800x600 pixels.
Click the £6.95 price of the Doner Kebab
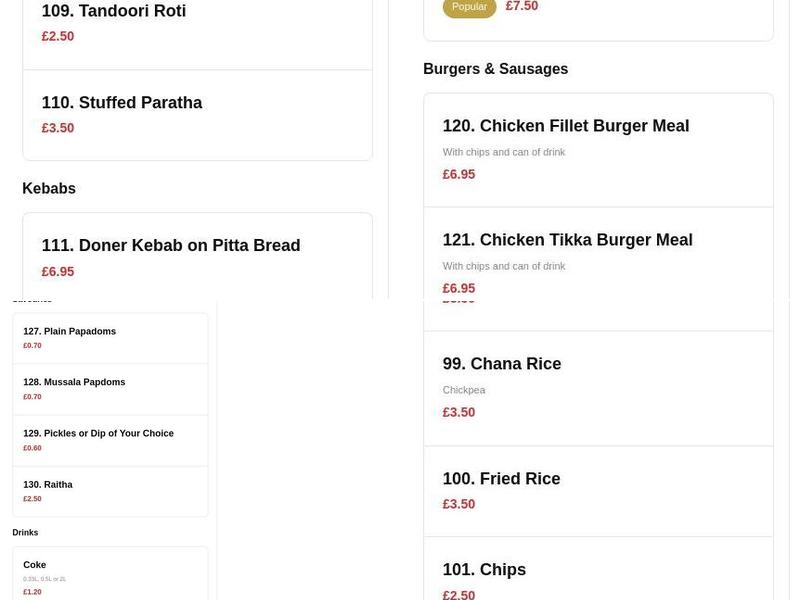pyautogui.click(x=58, y=271)
